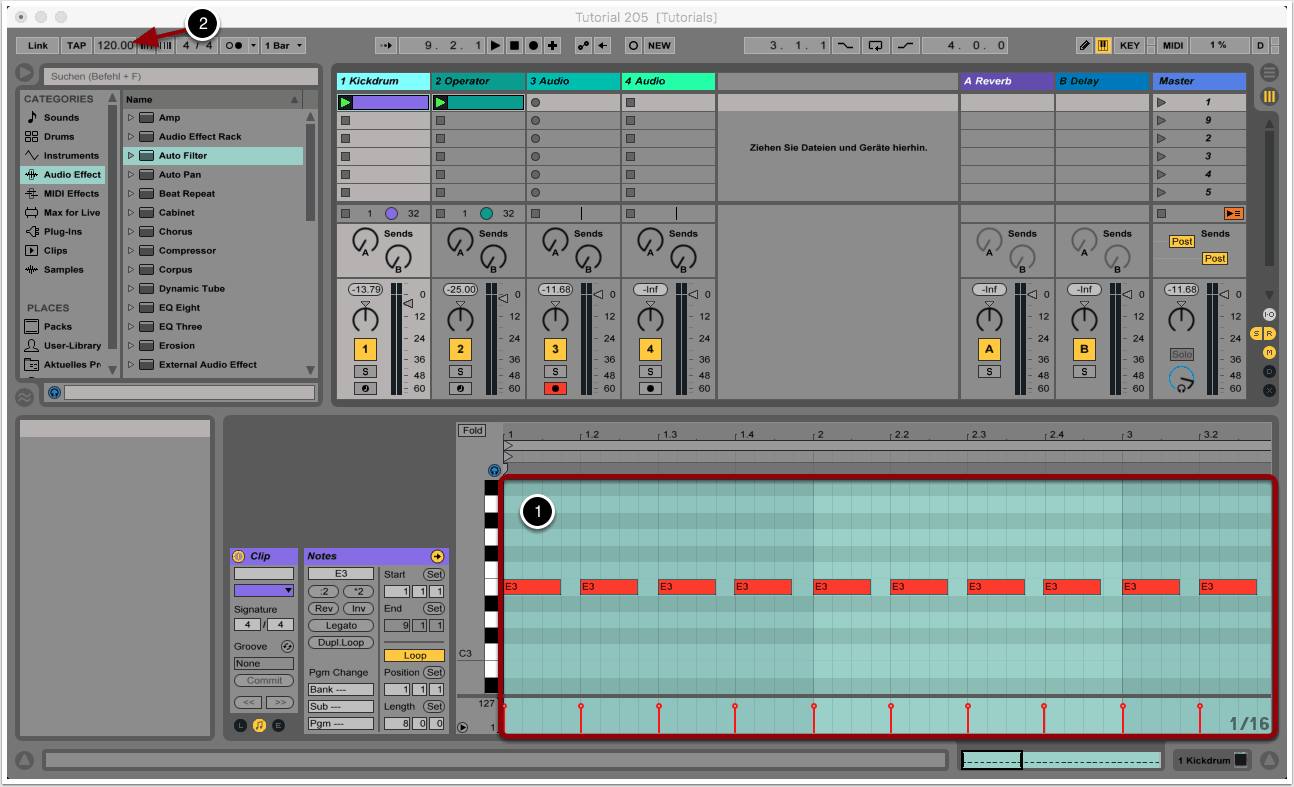
Task: Enable Draw Mode pencil icon
Action: coord(1085,45)
